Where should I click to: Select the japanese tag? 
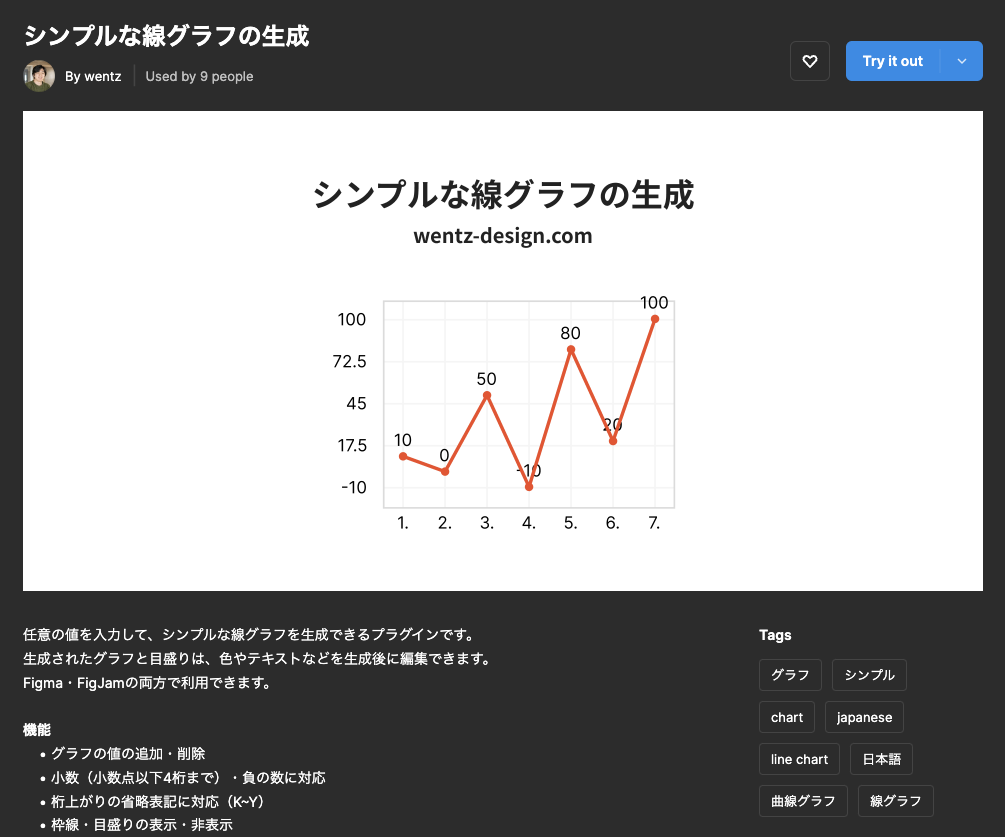point(863,717)
